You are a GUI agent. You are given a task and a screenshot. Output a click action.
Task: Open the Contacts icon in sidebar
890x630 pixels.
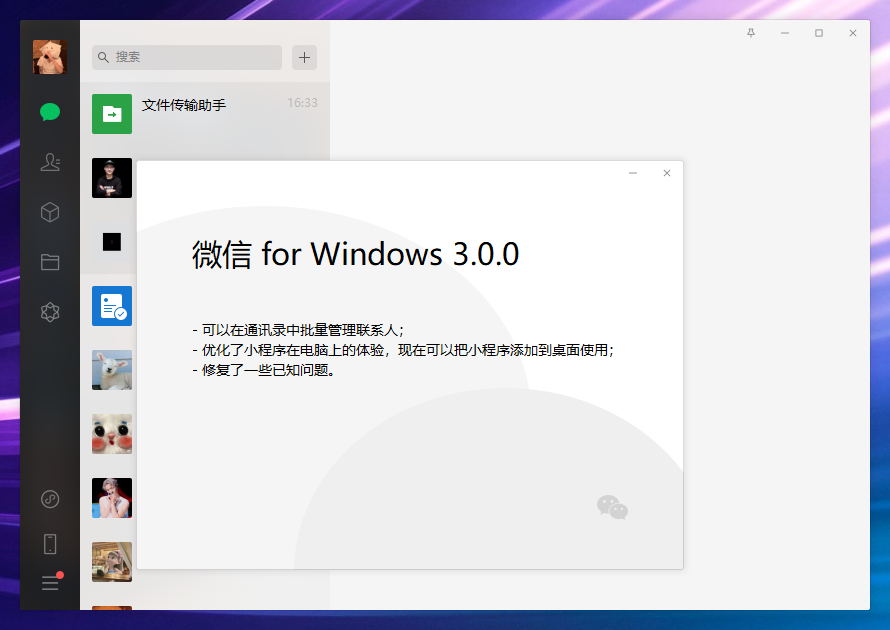click(x=50, y=162)
